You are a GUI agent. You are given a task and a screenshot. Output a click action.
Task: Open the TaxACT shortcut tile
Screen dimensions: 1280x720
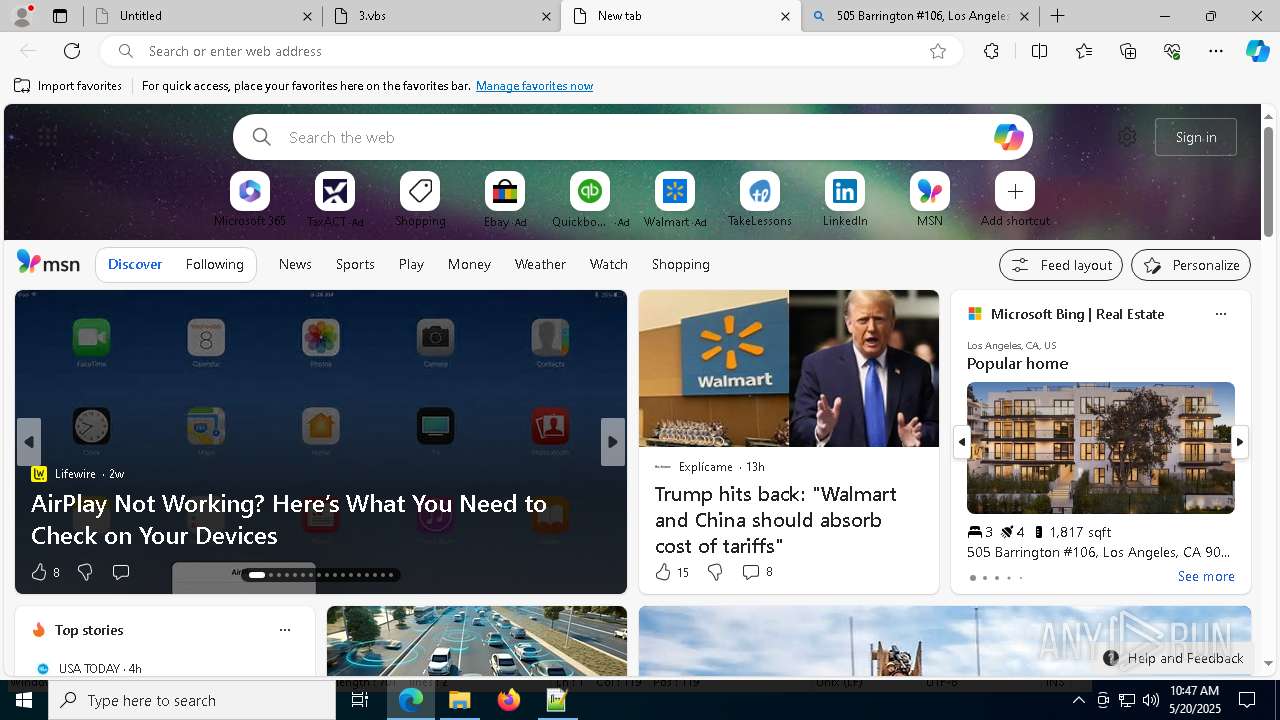coord(335,191)
